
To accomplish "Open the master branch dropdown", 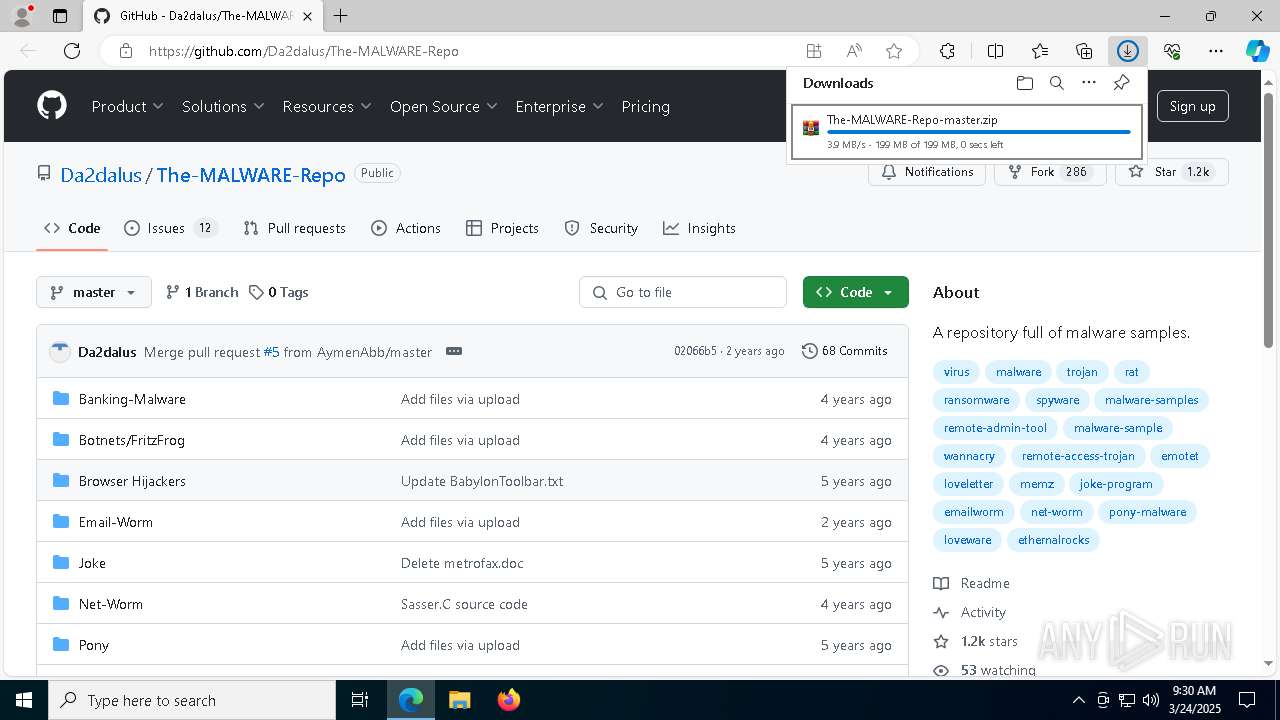I will tap(94, 292).
